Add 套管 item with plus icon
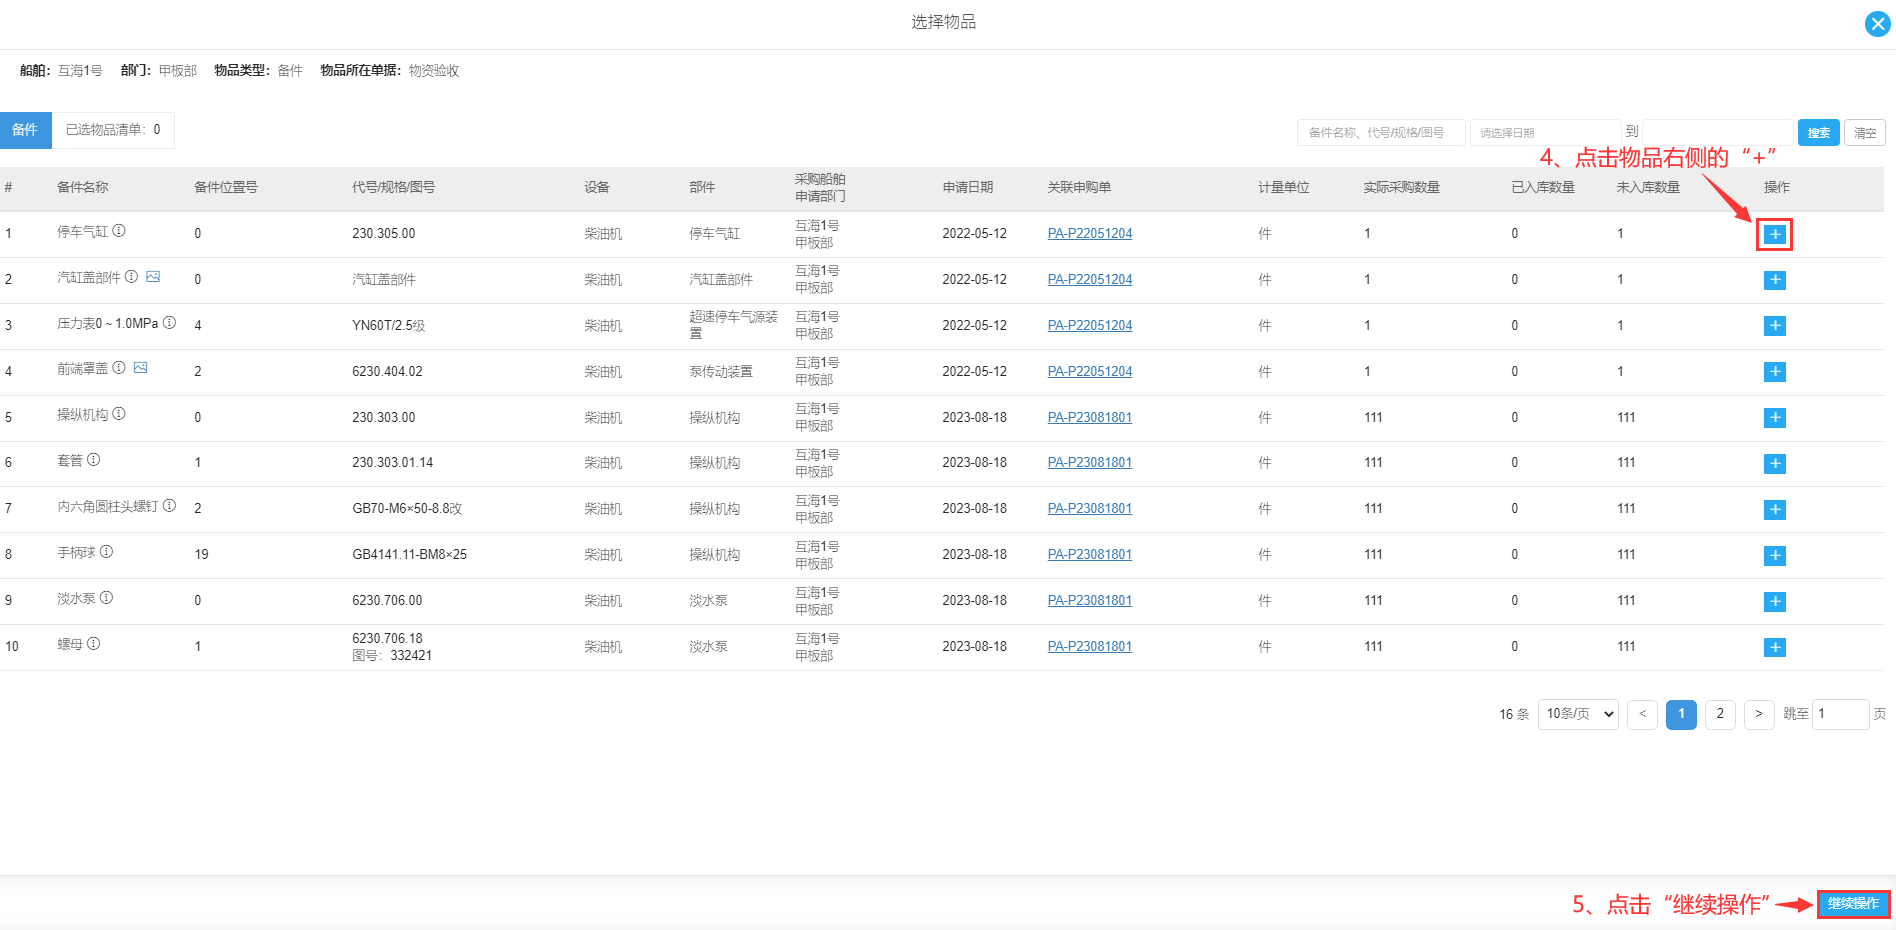Viewport: 1896px width, 930px height. pos(1774,464)
